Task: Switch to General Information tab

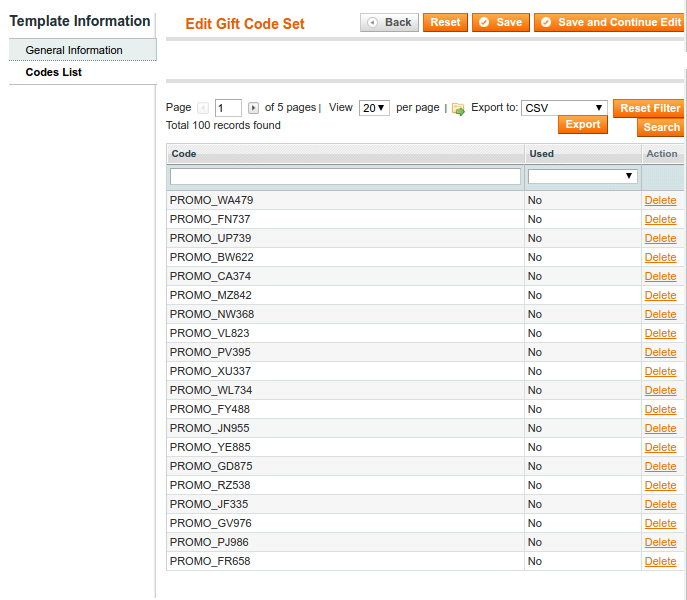Action: (74, 50)
